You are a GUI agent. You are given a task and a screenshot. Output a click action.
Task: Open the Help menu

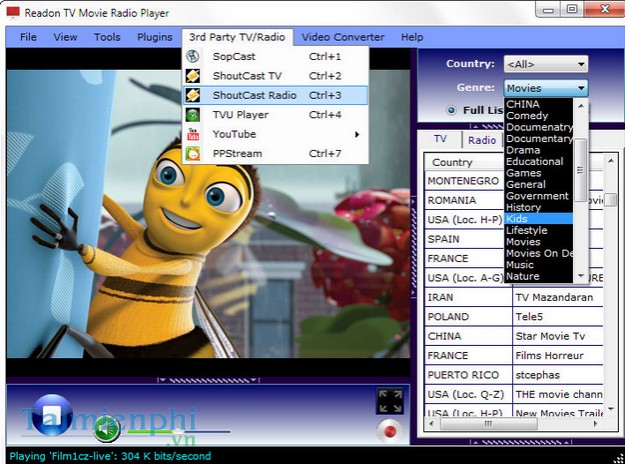[412, 37]
